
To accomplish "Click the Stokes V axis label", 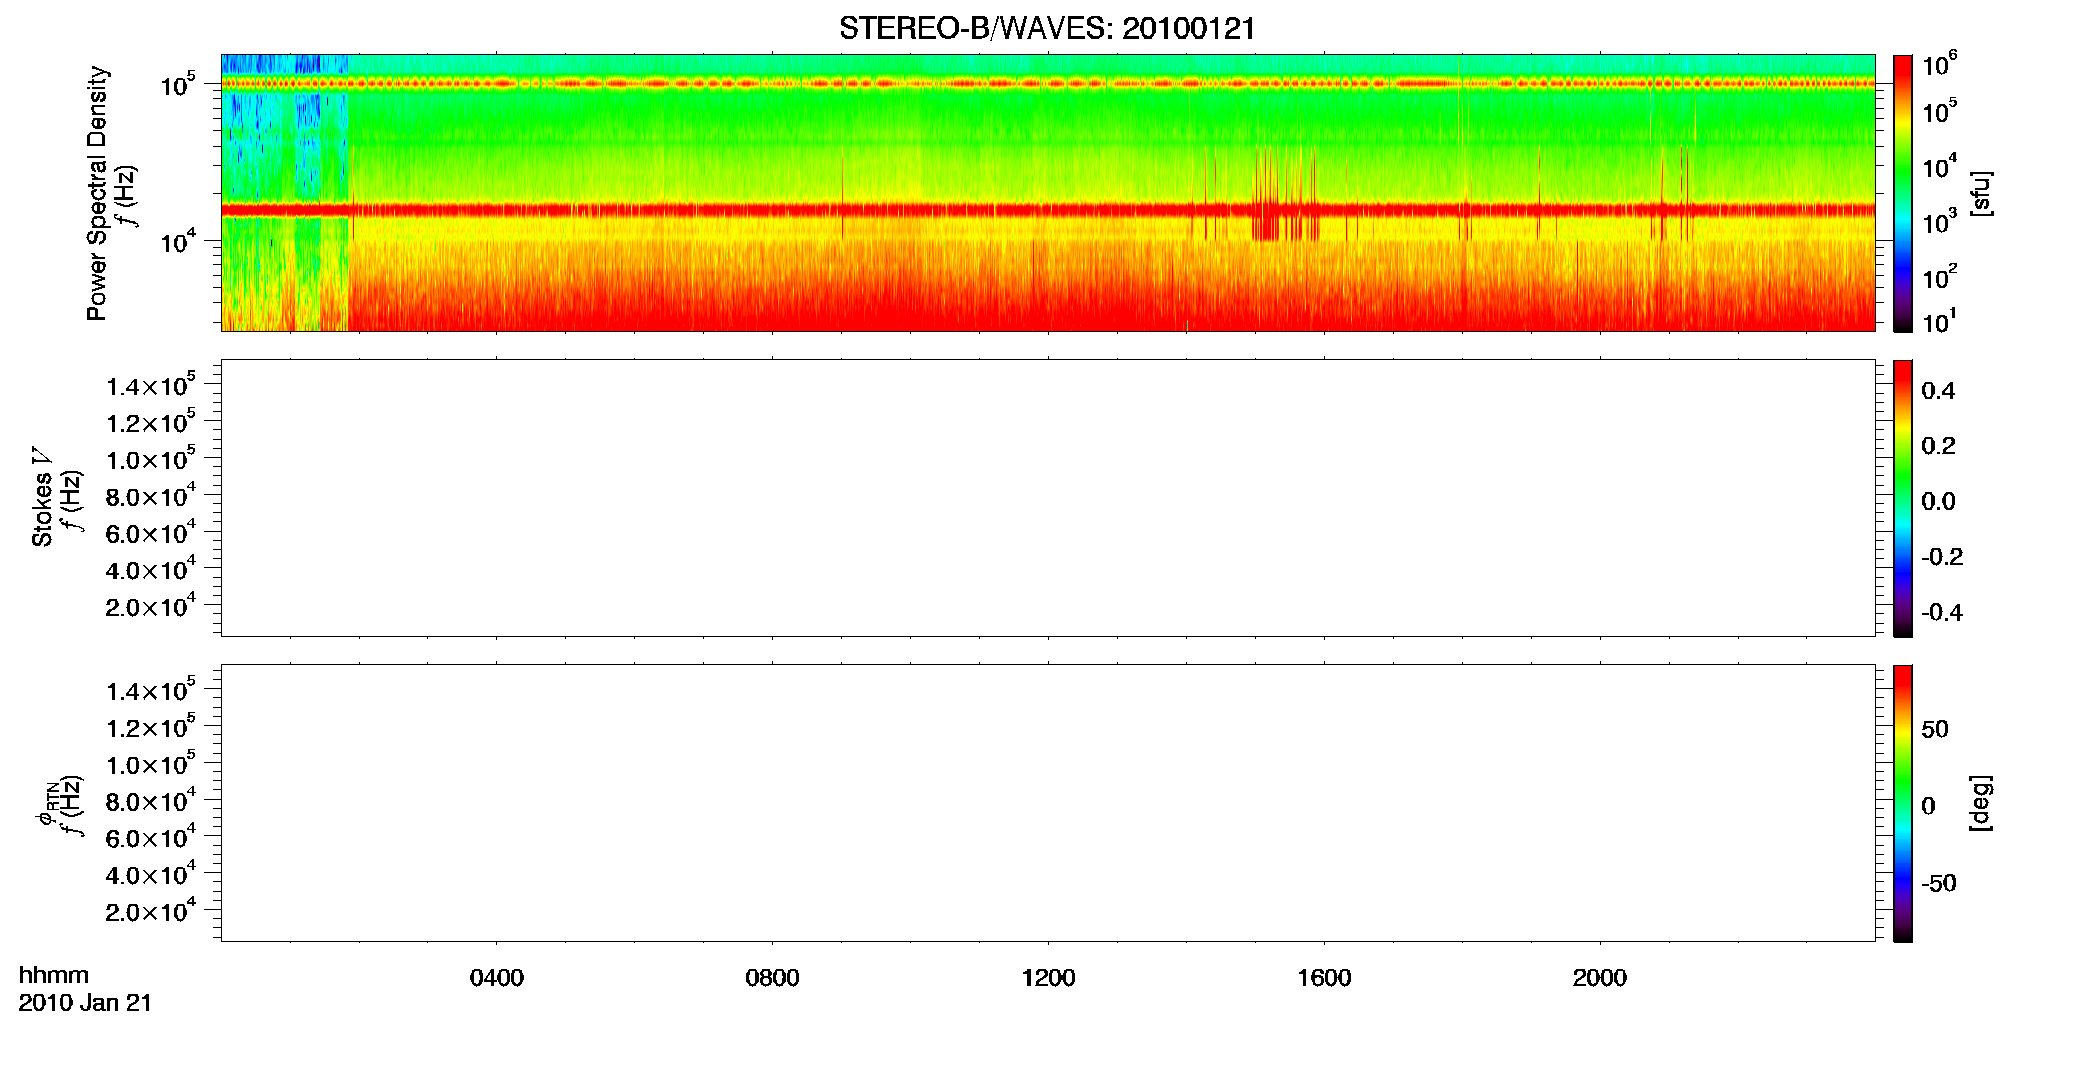I will 42,497.
